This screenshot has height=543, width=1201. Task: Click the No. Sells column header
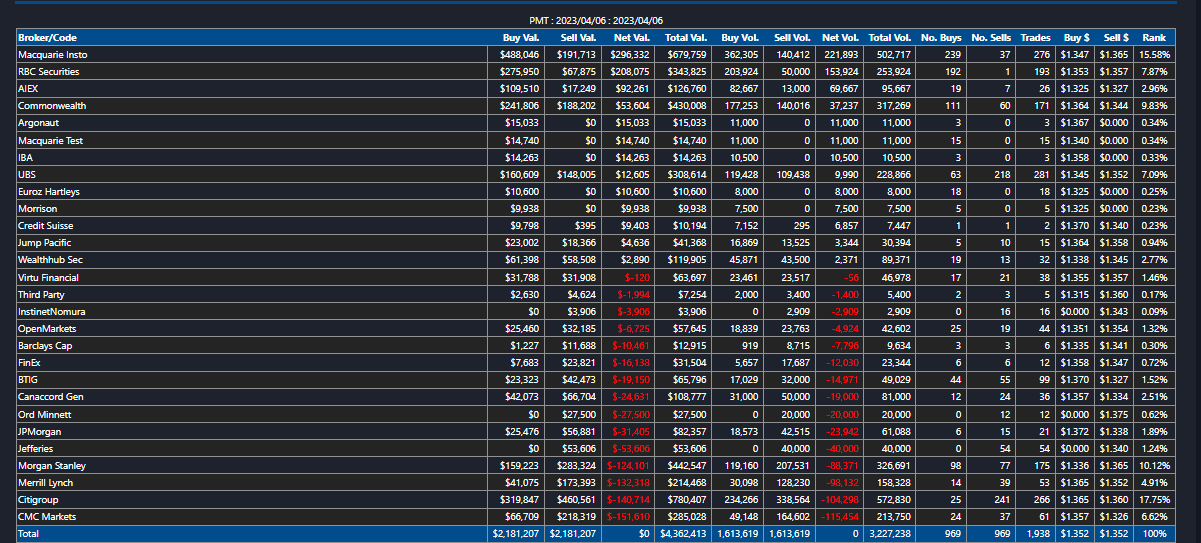coord(989,37)
